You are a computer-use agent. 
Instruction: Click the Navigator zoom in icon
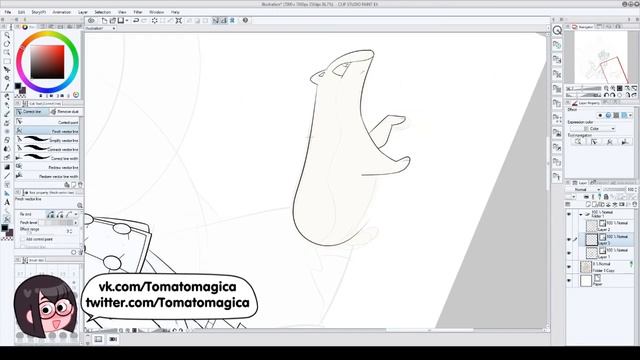click(613, 89)
